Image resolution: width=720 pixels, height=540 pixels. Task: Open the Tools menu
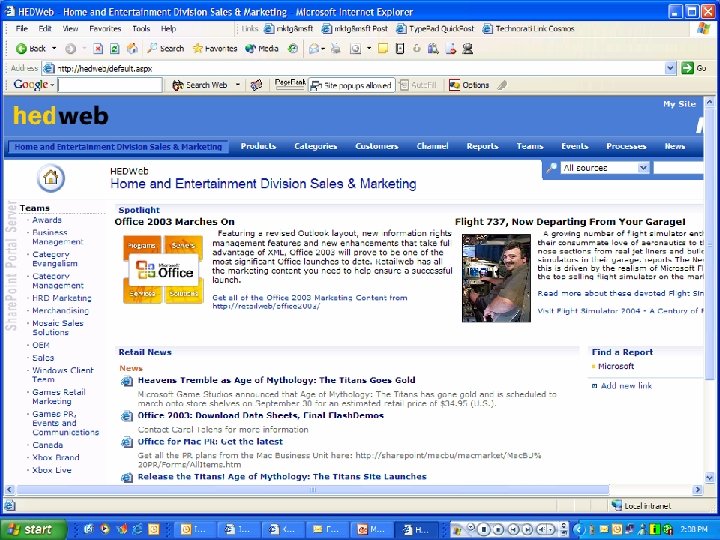coord(141,28)
